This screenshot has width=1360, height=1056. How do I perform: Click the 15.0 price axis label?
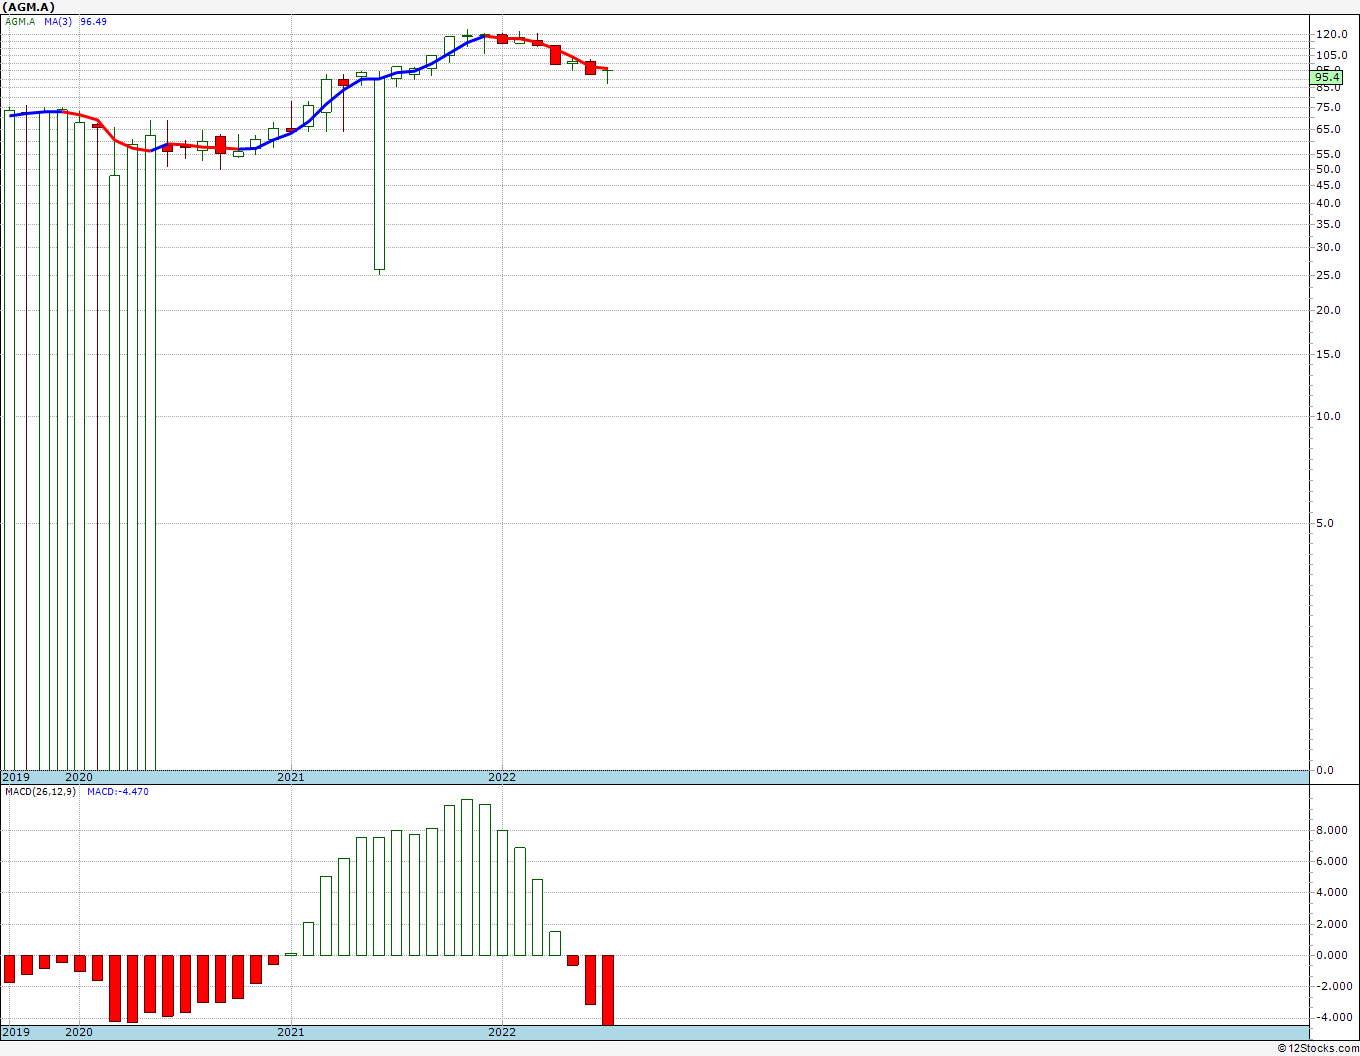pyautogui.click(x=1329, y=354)
